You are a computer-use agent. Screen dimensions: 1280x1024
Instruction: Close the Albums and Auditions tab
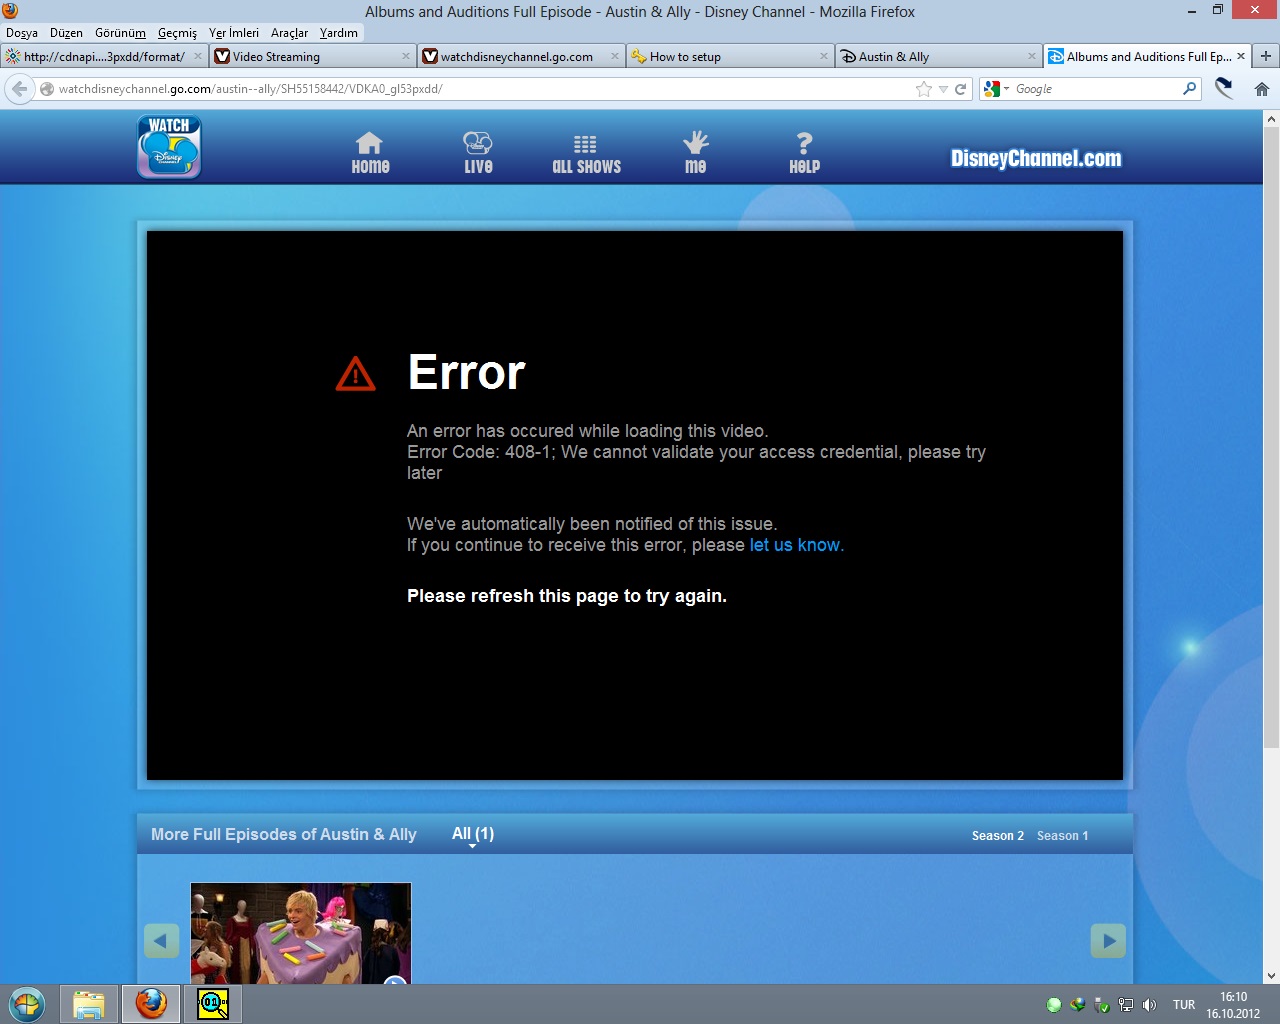(x=1241, y=57)
